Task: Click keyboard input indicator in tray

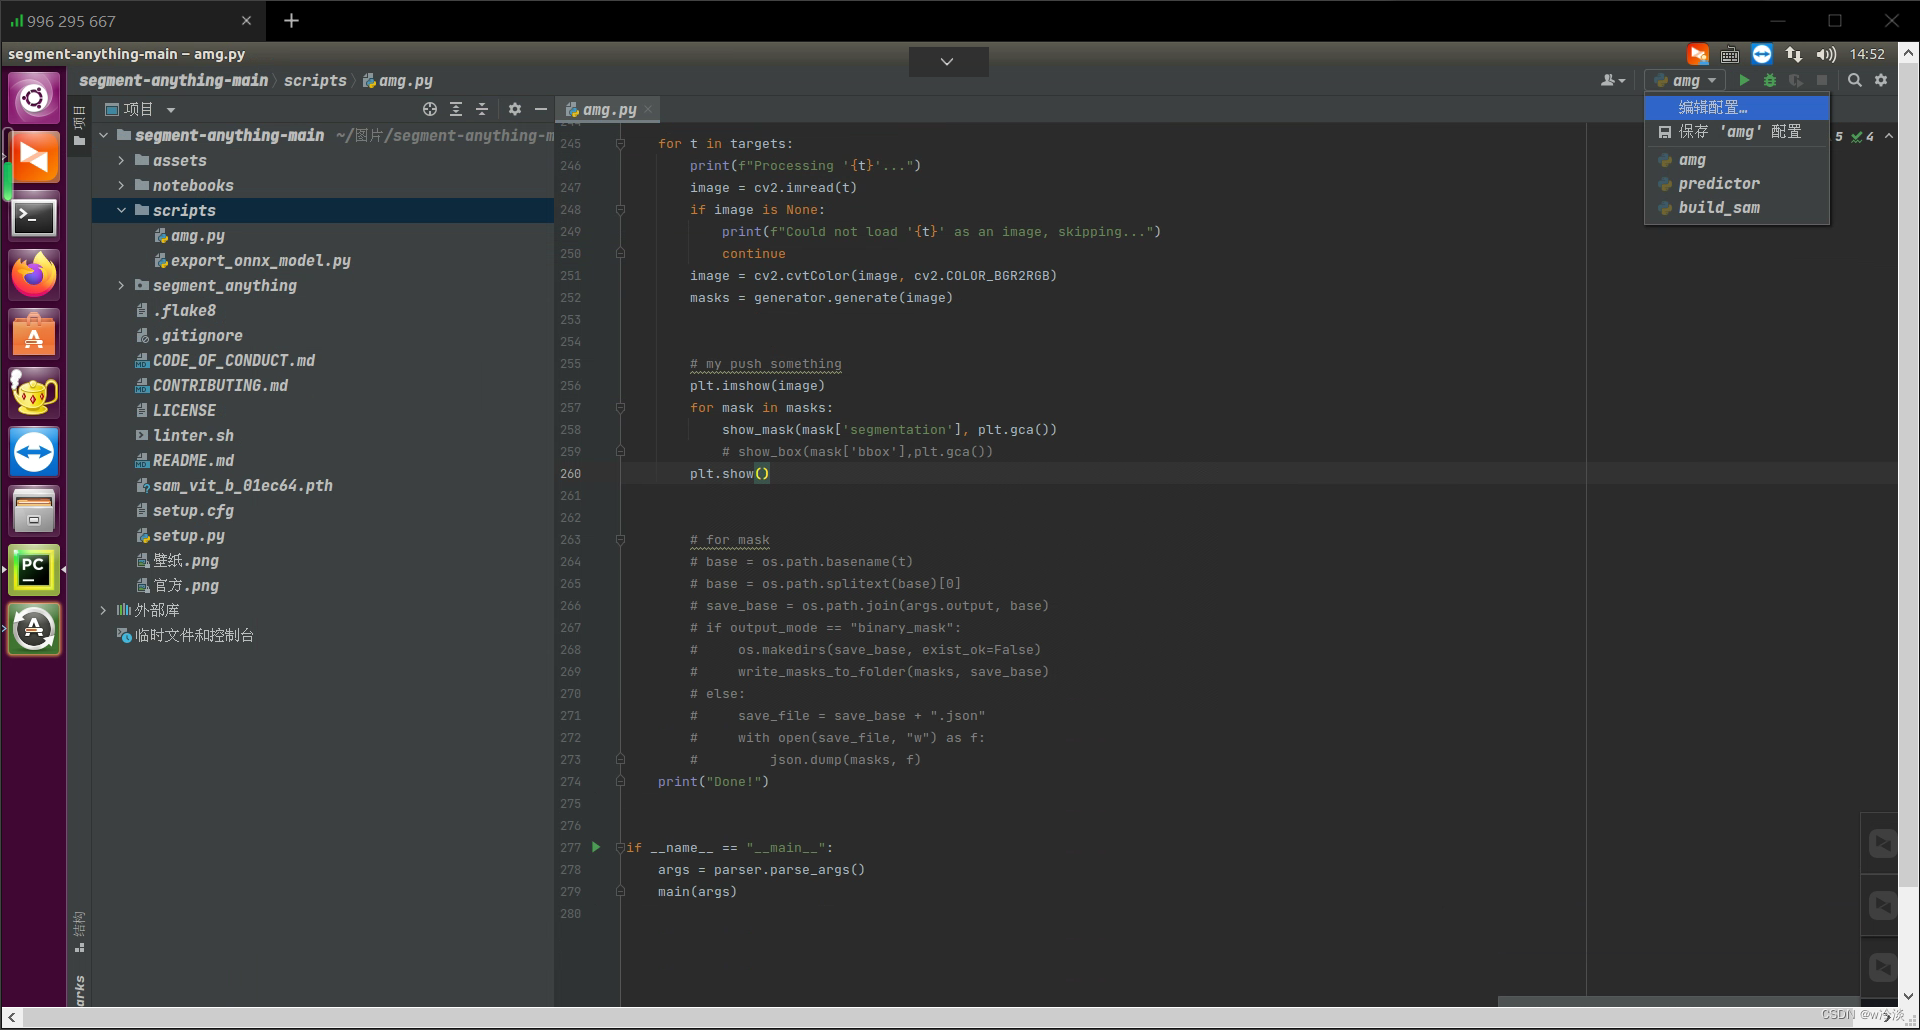Action: click(1730, 54)
